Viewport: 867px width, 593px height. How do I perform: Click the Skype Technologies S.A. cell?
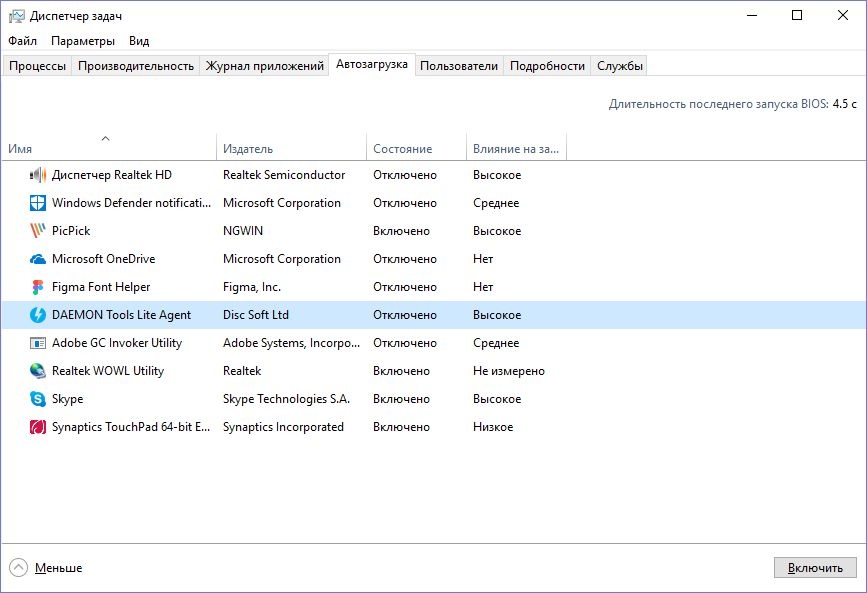coord(286,399)
